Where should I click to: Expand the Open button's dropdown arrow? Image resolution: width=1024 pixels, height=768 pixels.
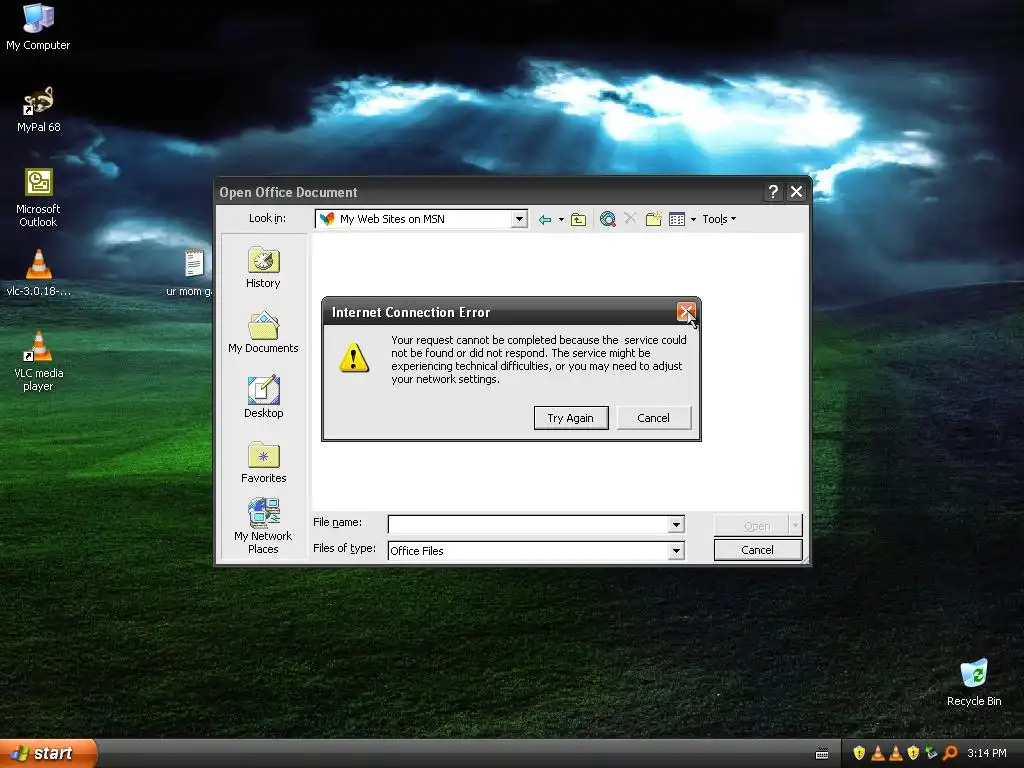click(795, 526)
